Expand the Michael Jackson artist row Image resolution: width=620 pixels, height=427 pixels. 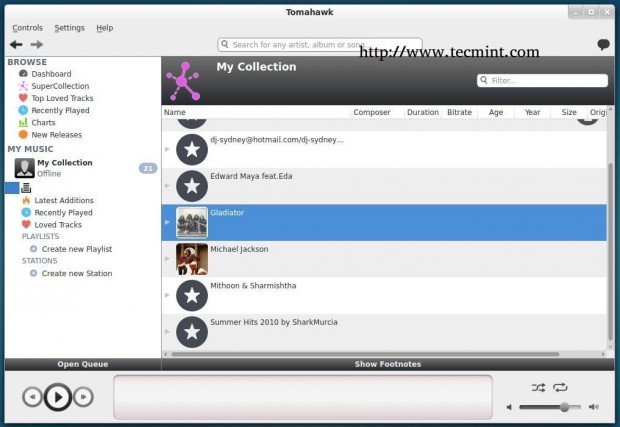[x=167, y=259]
